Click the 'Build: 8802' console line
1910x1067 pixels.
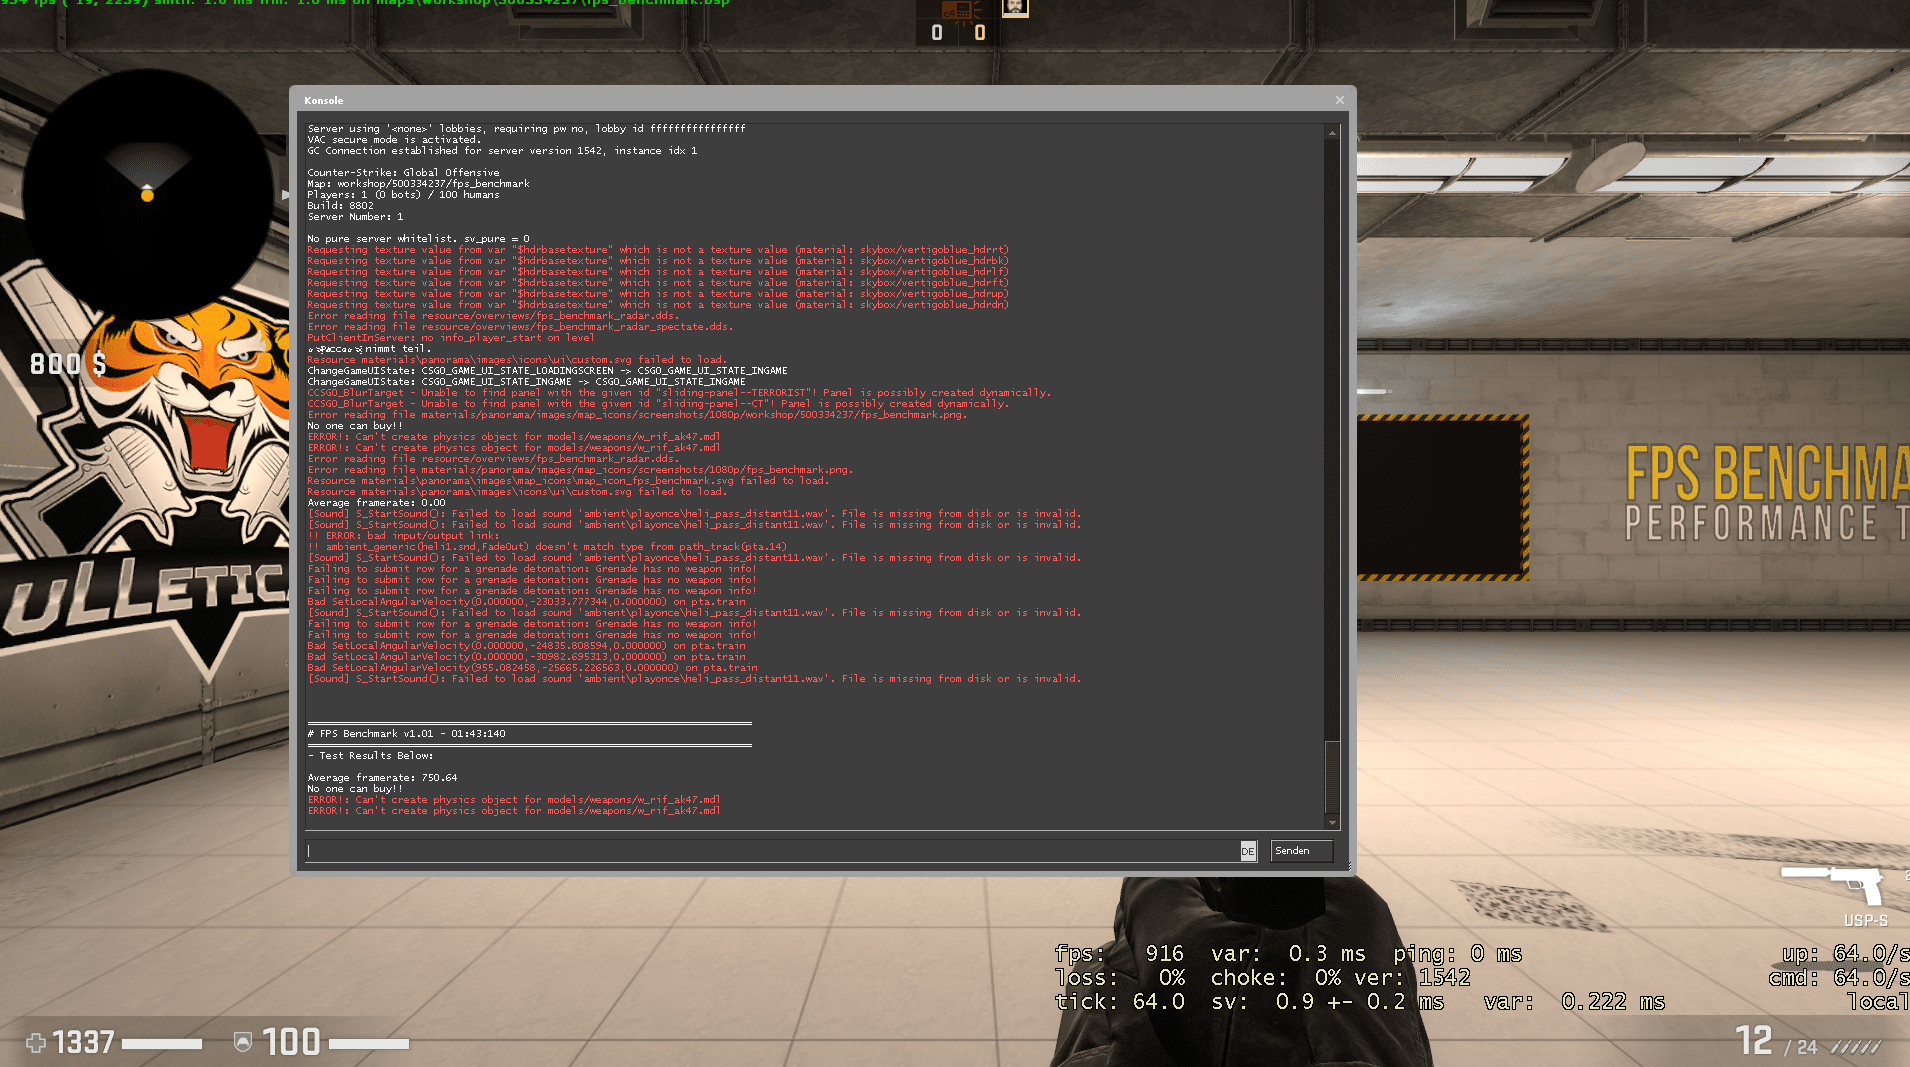[340, 206]
